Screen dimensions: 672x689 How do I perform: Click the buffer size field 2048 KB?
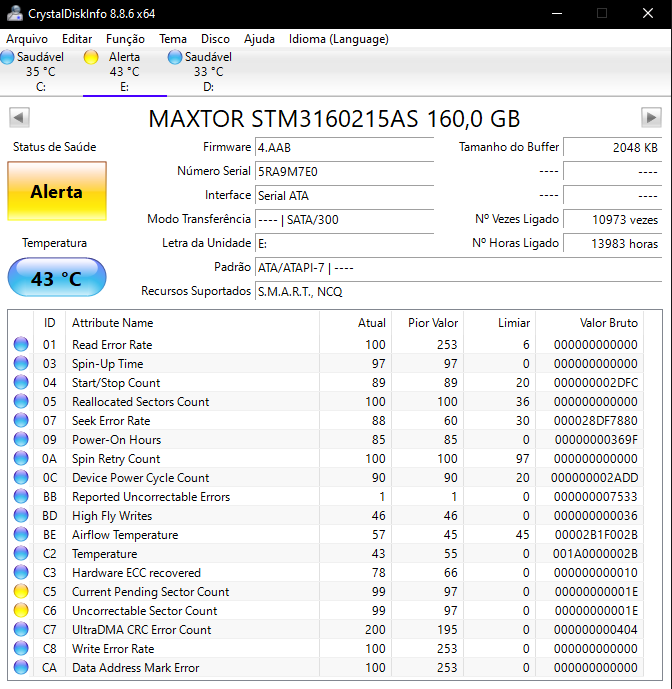(x=613, y=147)
